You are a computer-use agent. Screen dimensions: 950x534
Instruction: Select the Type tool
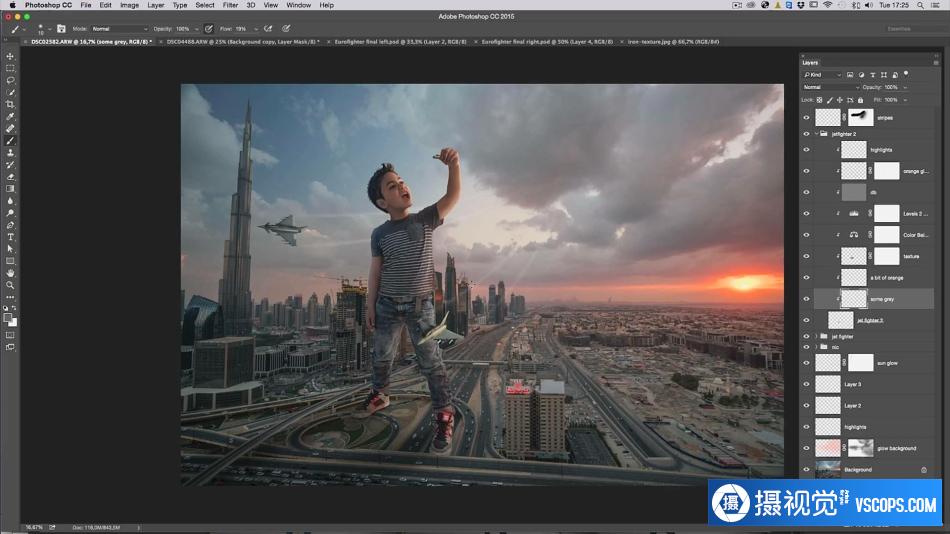point(10,237)
